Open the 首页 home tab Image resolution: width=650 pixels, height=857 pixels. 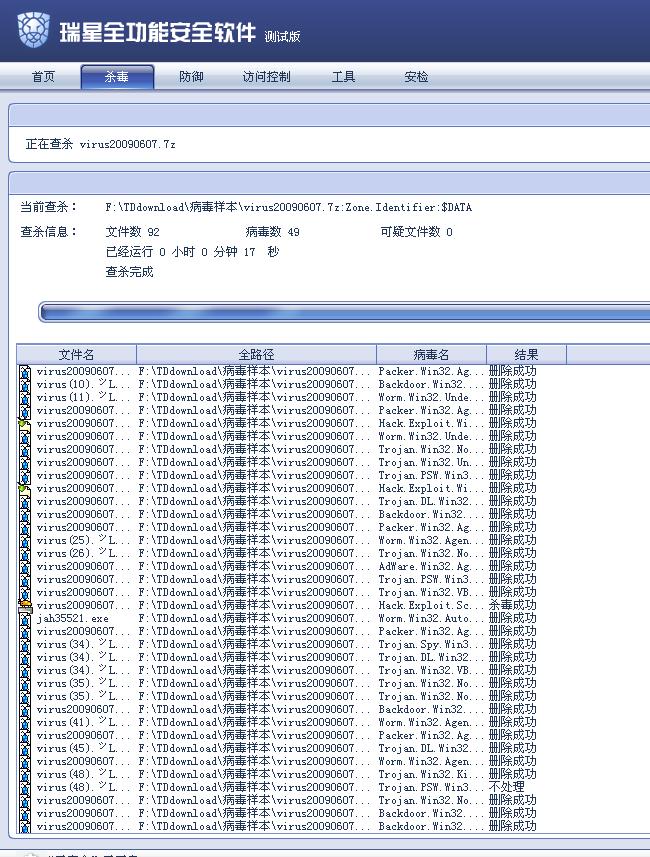coord(43,77)
